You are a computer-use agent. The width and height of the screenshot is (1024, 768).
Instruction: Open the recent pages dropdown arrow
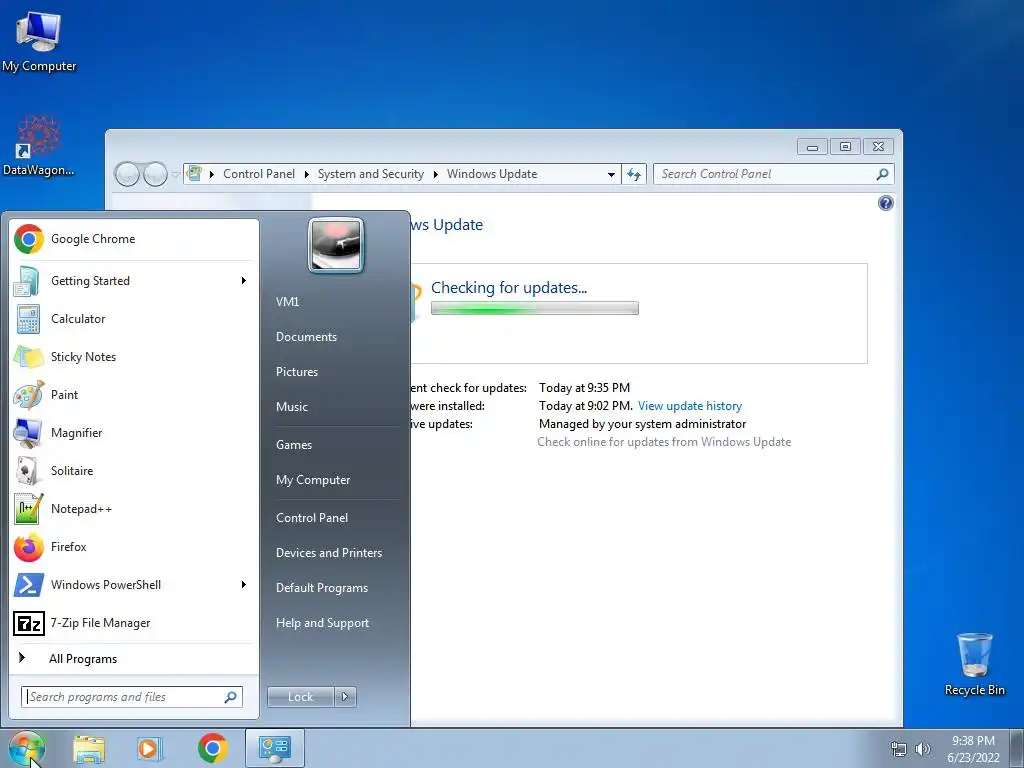point(175,174)
